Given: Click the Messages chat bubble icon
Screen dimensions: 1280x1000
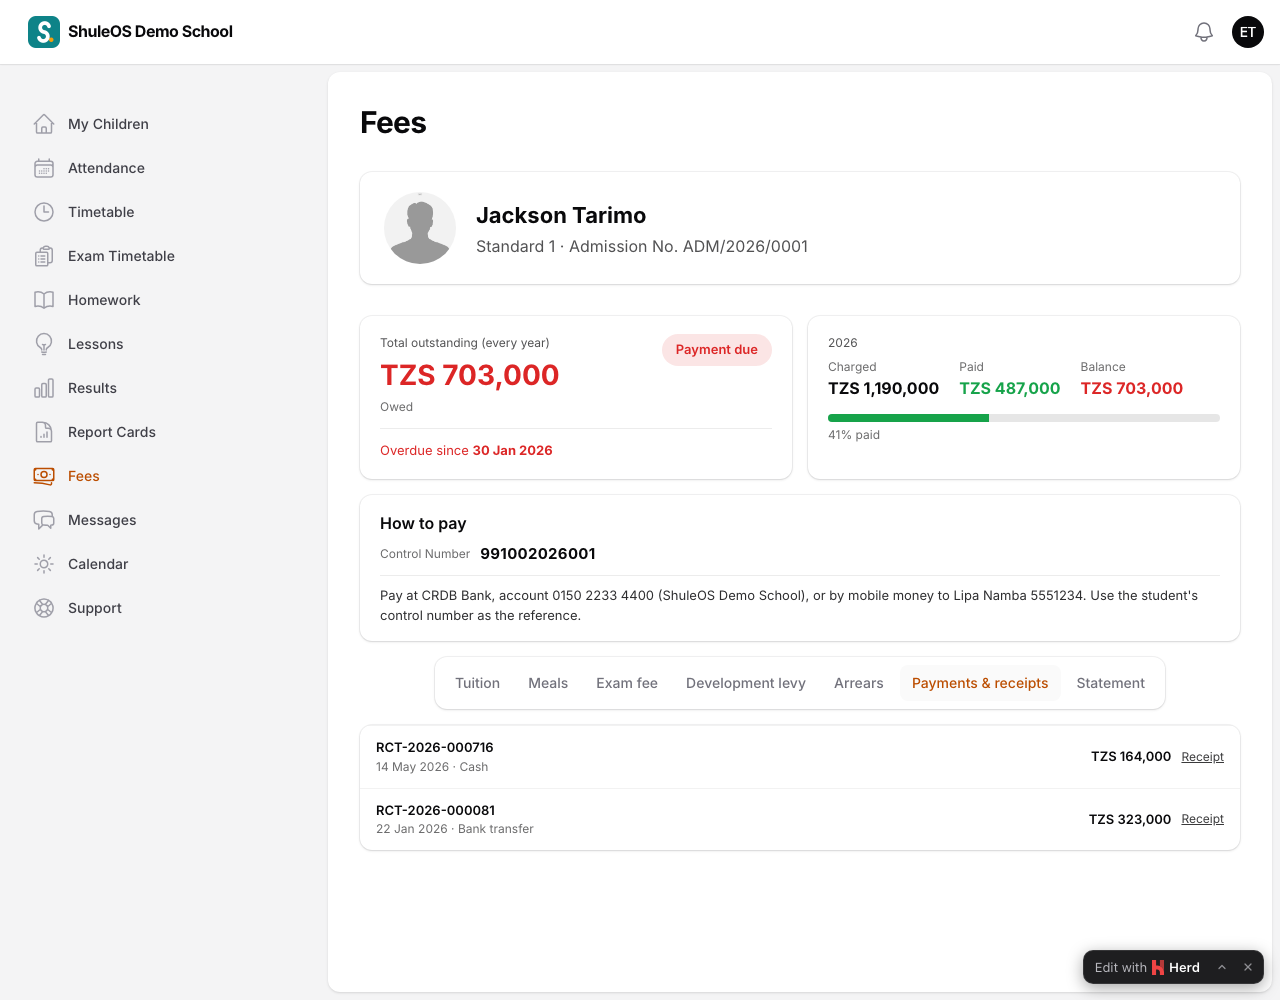Looking at the screenshot, I should pos(44,520).
